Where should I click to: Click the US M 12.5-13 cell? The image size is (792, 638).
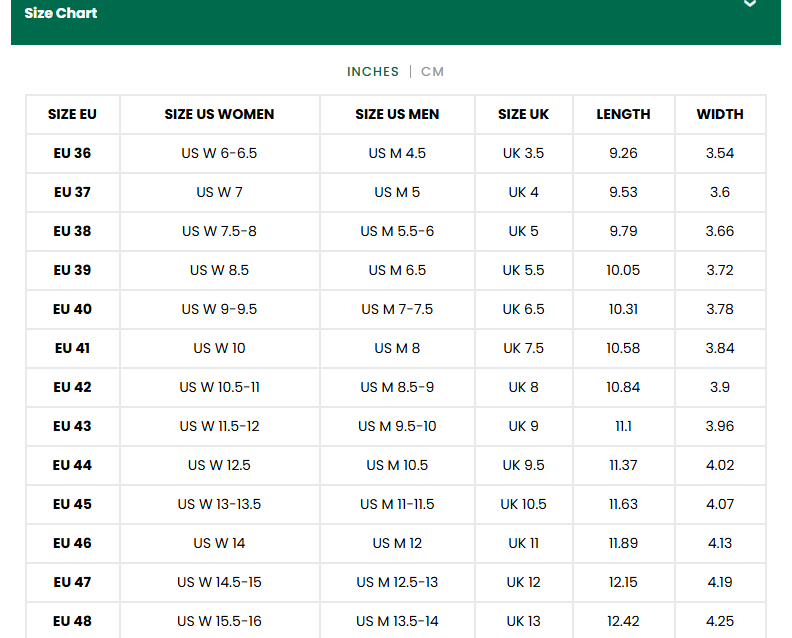[x=397, y=582]
